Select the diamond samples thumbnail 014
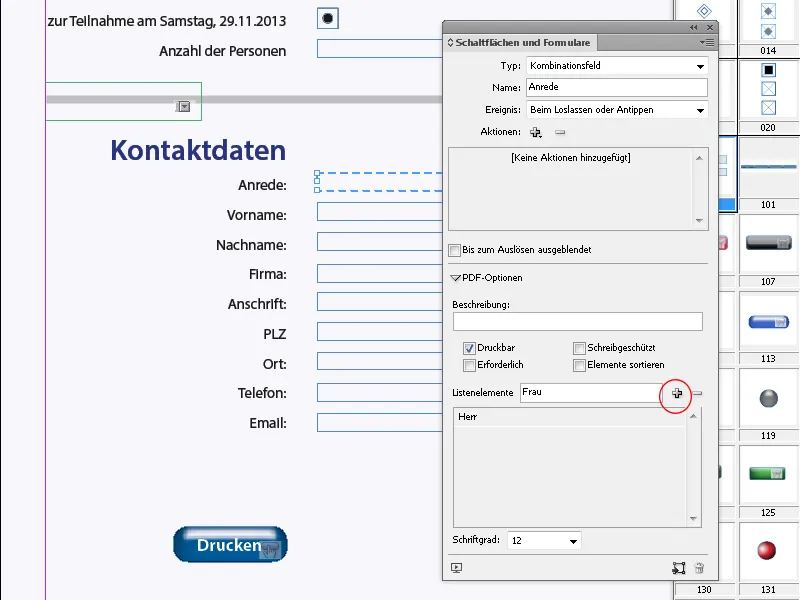800x600 pixels. click(768, 21)
